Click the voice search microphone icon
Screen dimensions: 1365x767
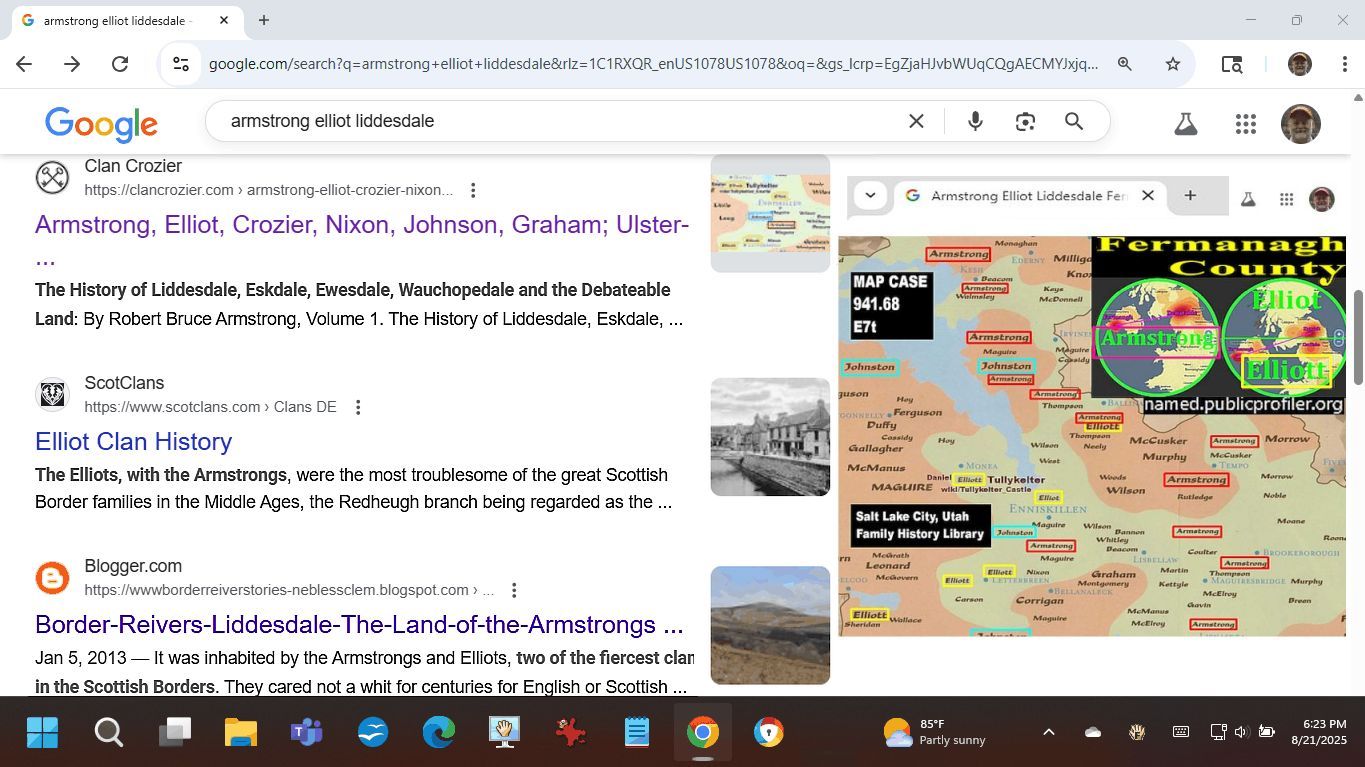point(975,121)
